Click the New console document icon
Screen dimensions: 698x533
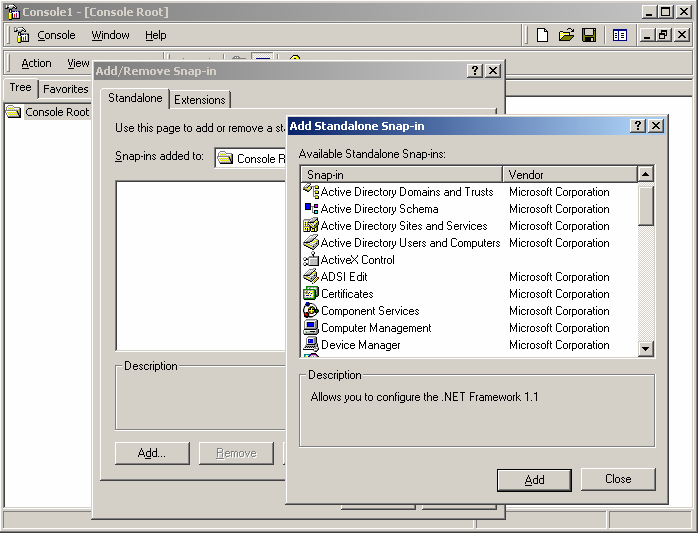(542, 35)
